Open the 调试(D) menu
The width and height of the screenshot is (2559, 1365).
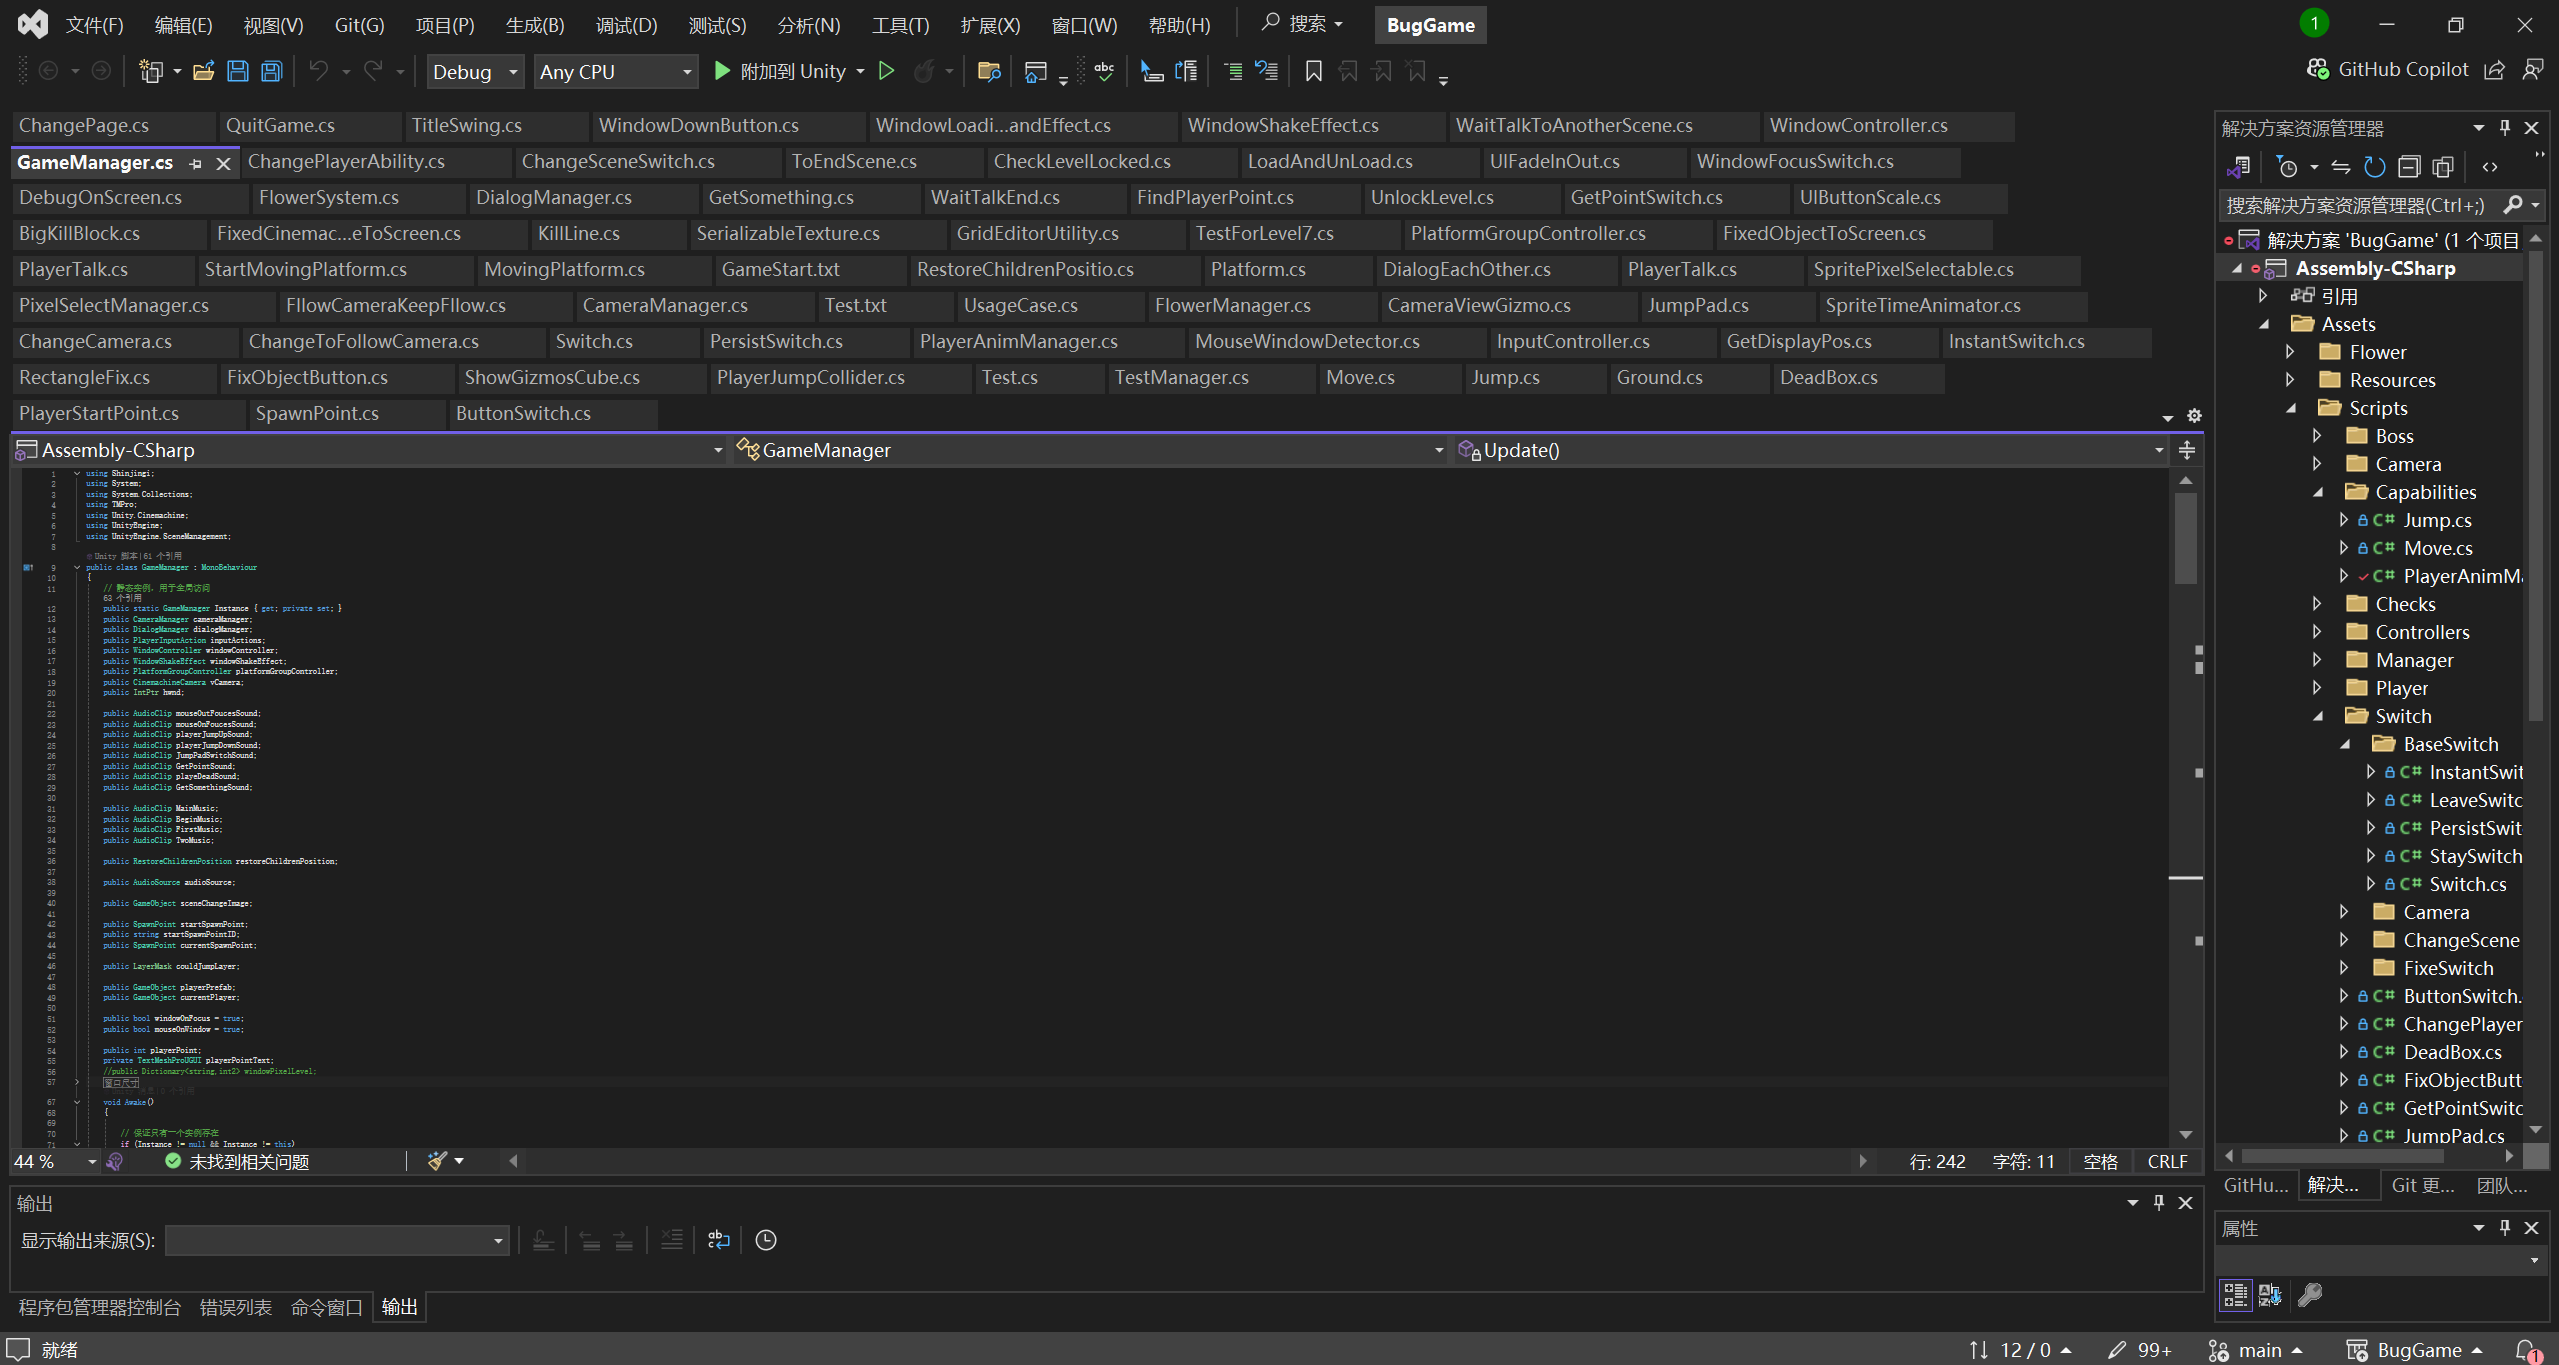[626, 25]
